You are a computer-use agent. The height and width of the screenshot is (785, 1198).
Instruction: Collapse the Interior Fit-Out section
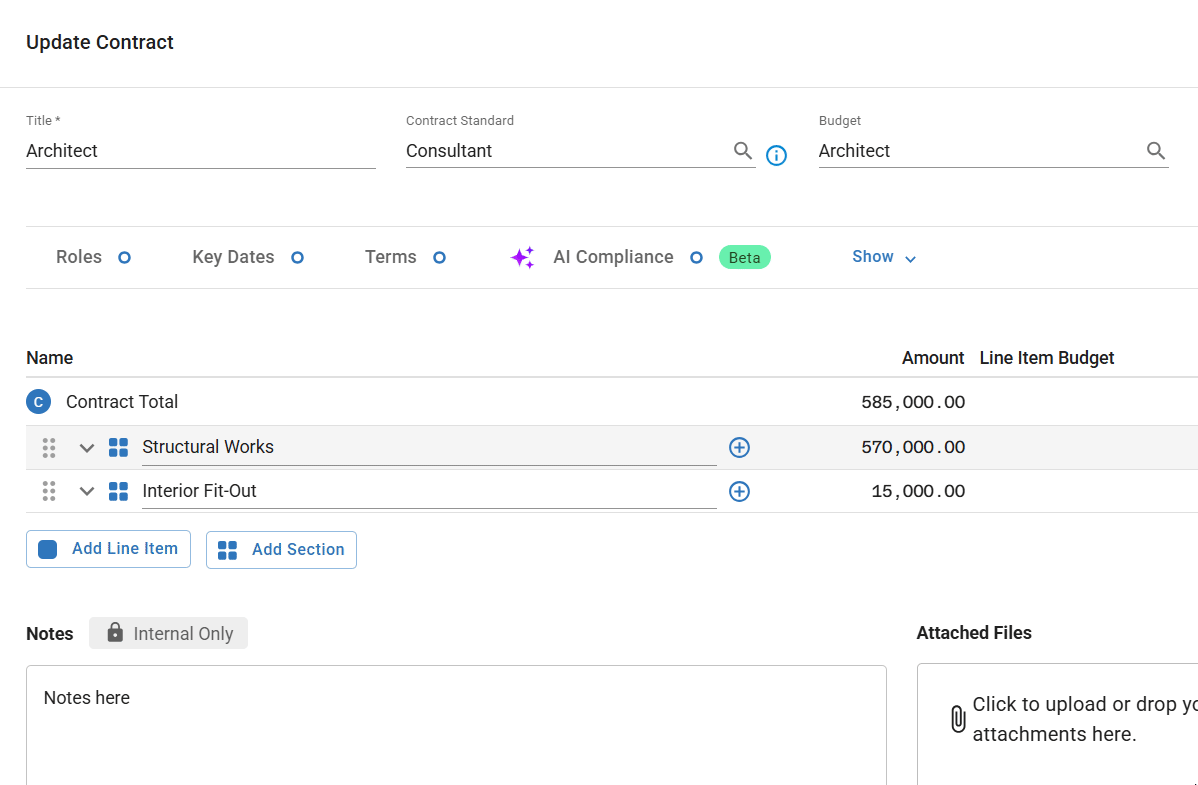(87, 491)
